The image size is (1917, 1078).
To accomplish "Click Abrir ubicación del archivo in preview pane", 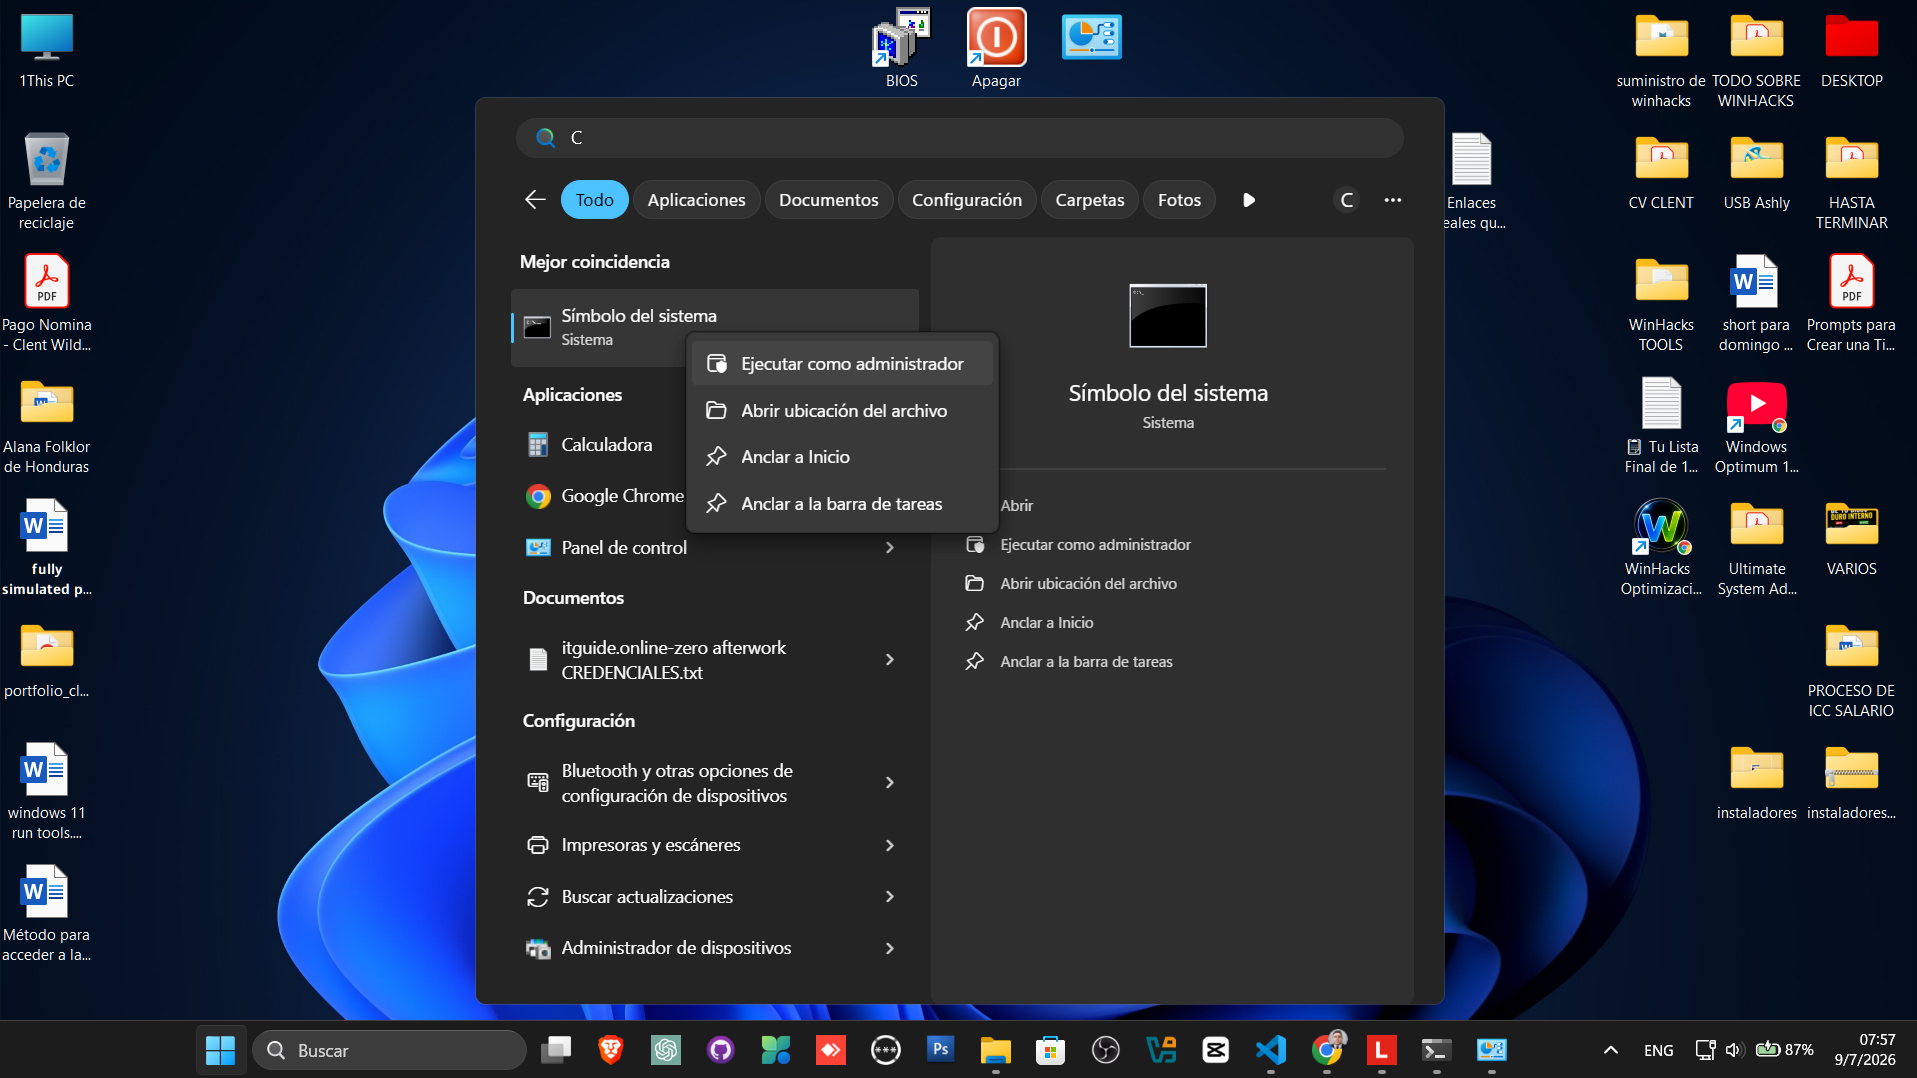I will [x=1088, y=584].
